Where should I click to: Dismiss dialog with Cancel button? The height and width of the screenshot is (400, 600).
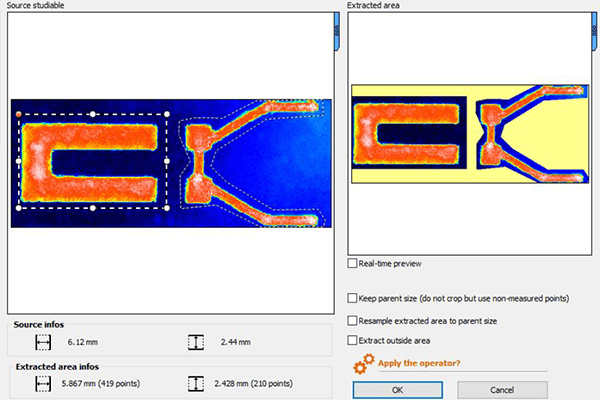502,390
